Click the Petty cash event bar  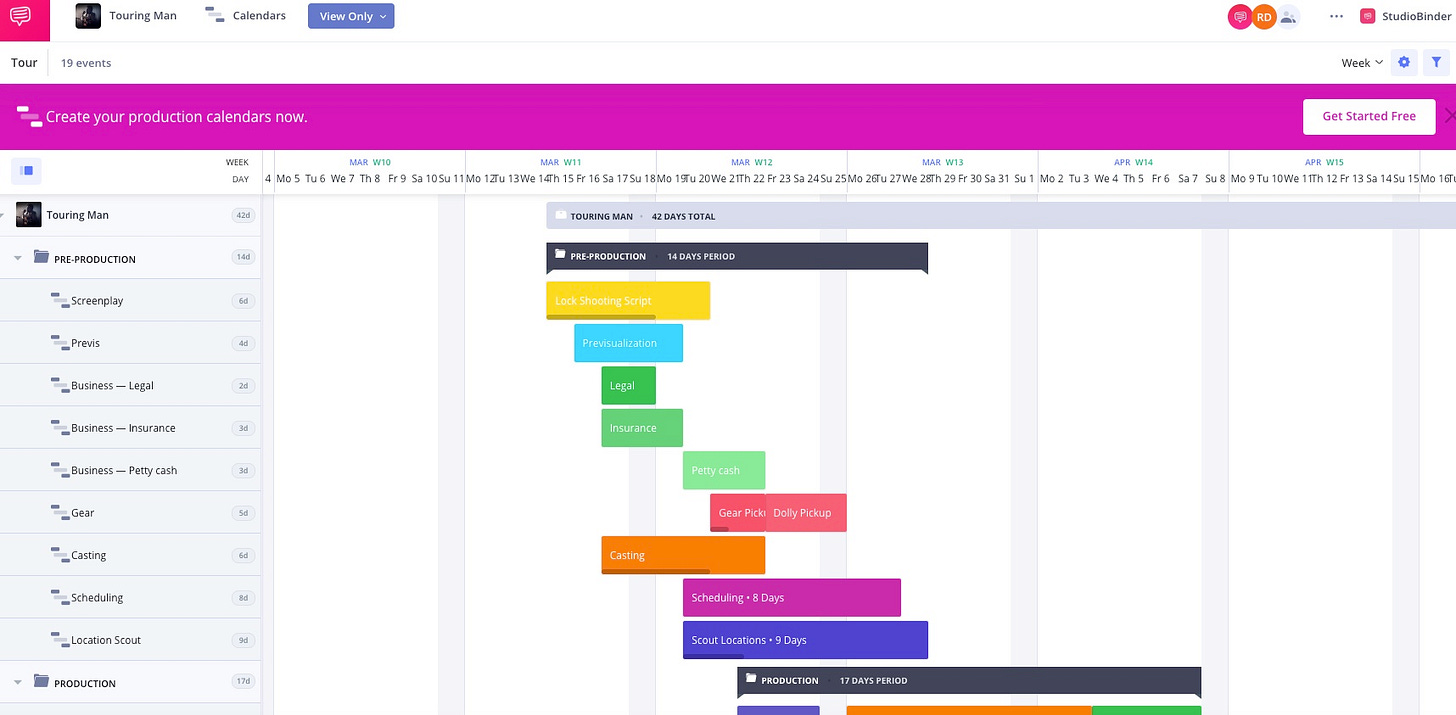pyautogui.click(x=724, y=470)
